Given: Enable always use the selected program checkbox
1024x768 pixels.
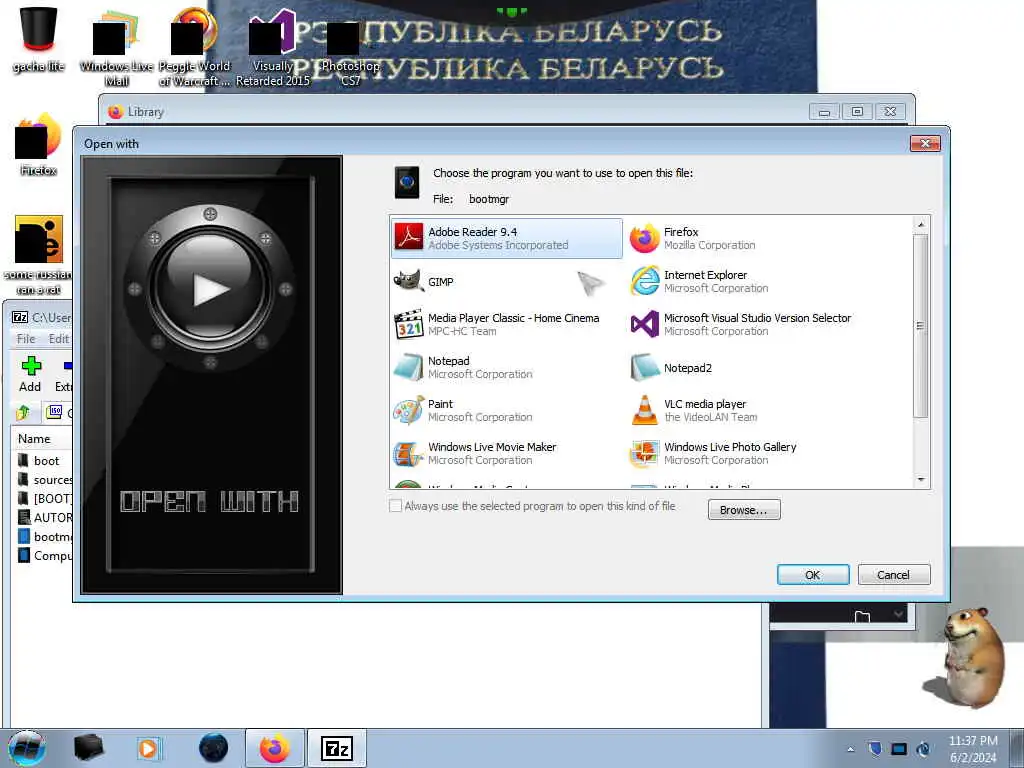Looking at the screenshot, I should tap(395, 506).
